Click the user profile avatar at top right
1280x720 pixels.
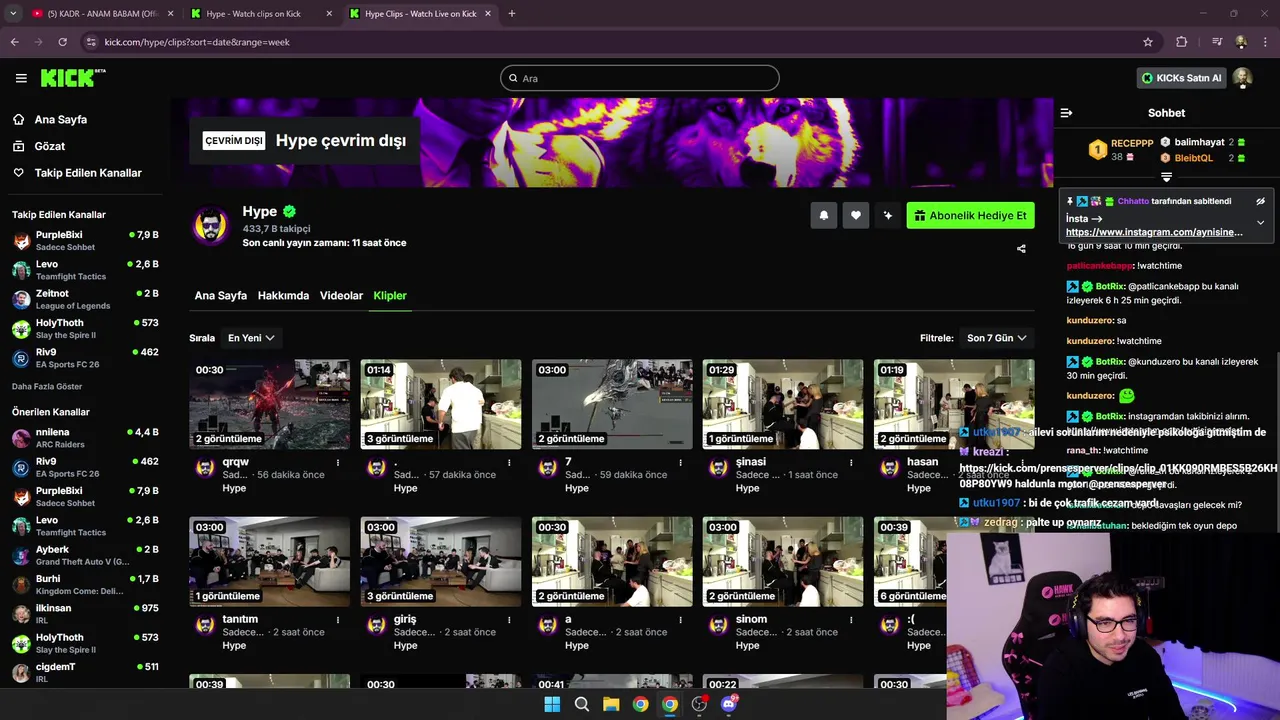1242,78
